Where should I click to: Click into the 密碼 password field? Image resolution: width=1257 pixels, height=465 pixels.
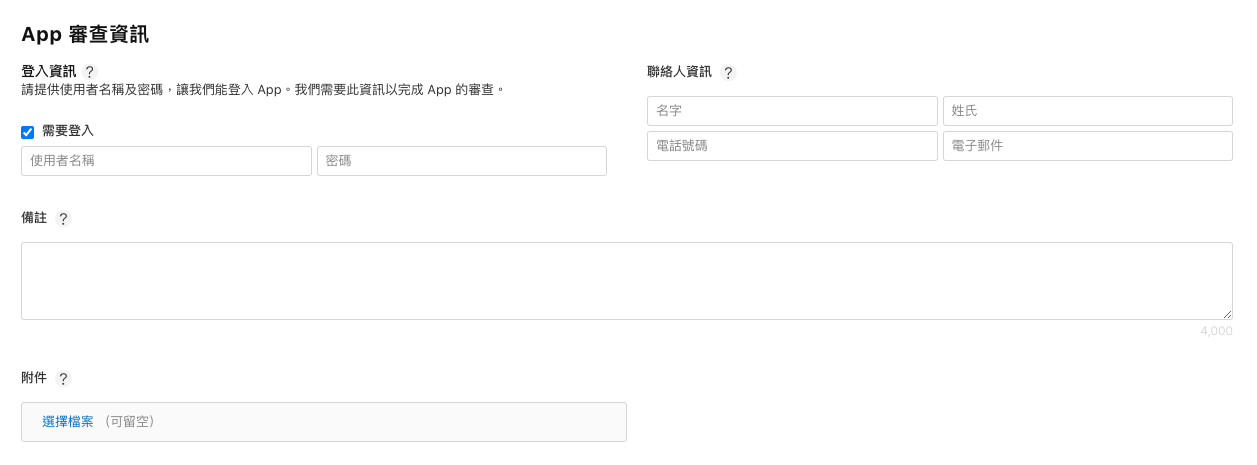[x=461, y=161]
